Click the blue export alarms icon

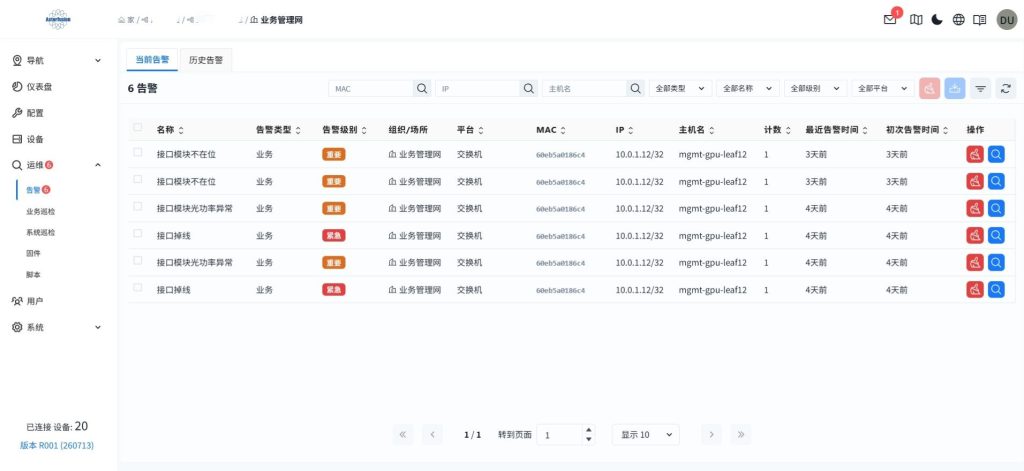point(955,88)
